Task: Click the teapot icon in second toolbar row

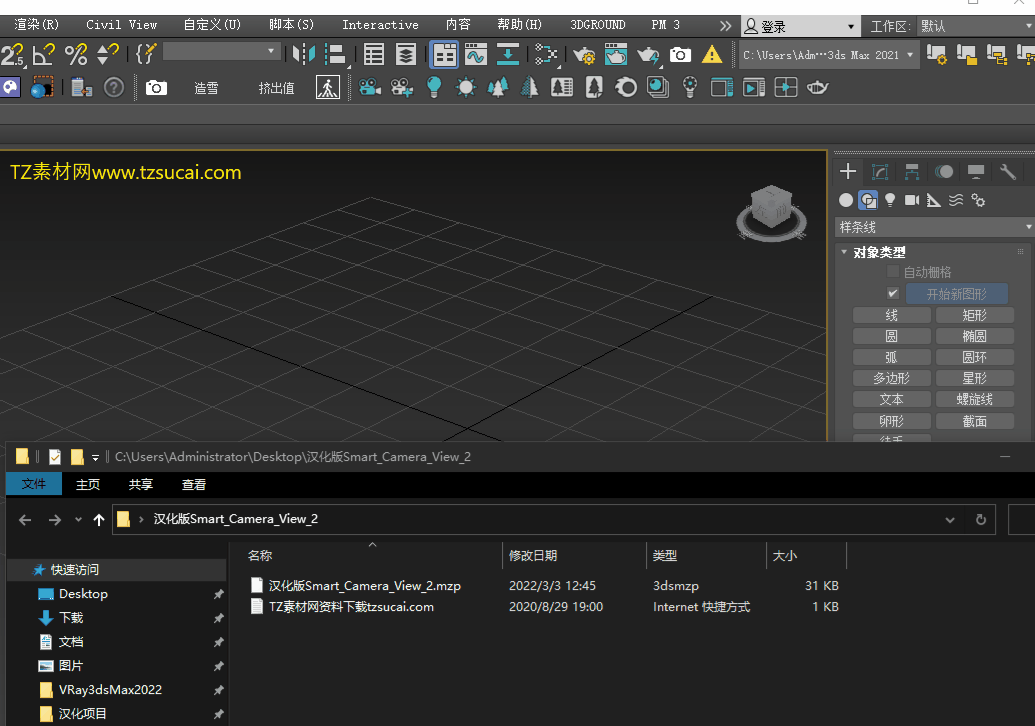Action: (x=817, y=87)
